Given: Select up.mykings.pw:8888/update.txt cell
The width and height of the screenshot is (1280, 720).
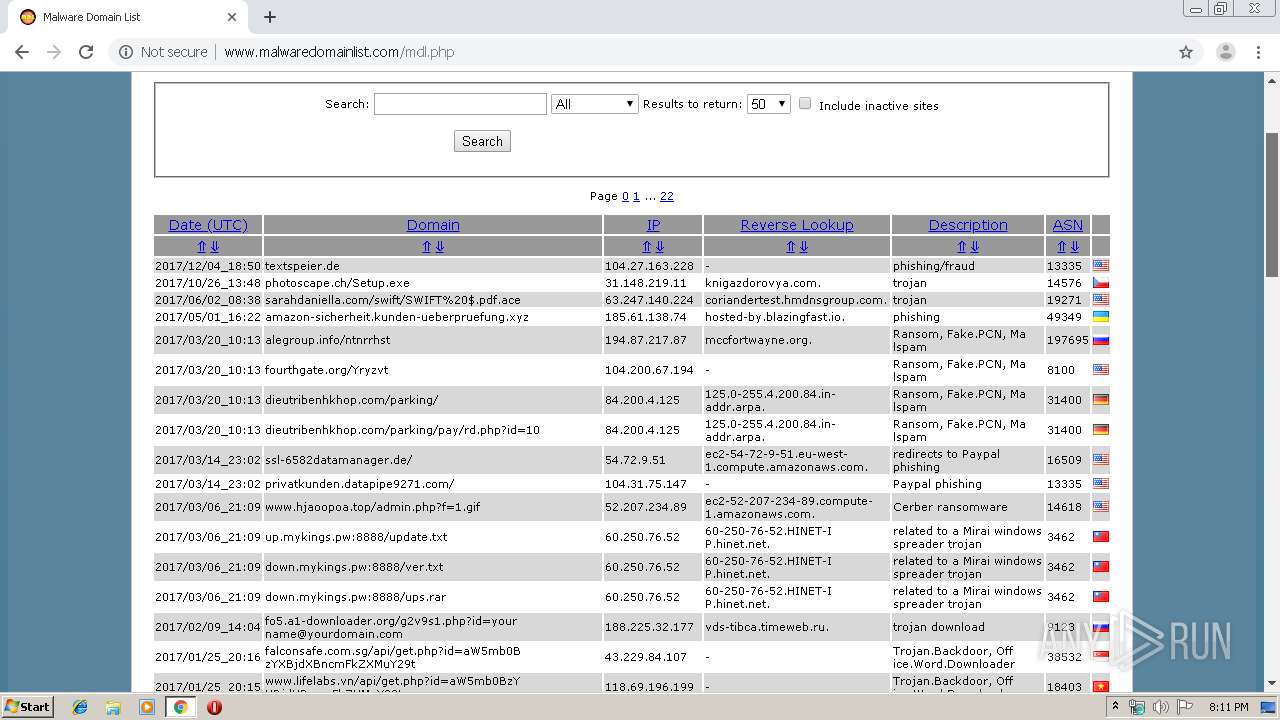Looking at the screenshot, I should [x=432, y=537].
